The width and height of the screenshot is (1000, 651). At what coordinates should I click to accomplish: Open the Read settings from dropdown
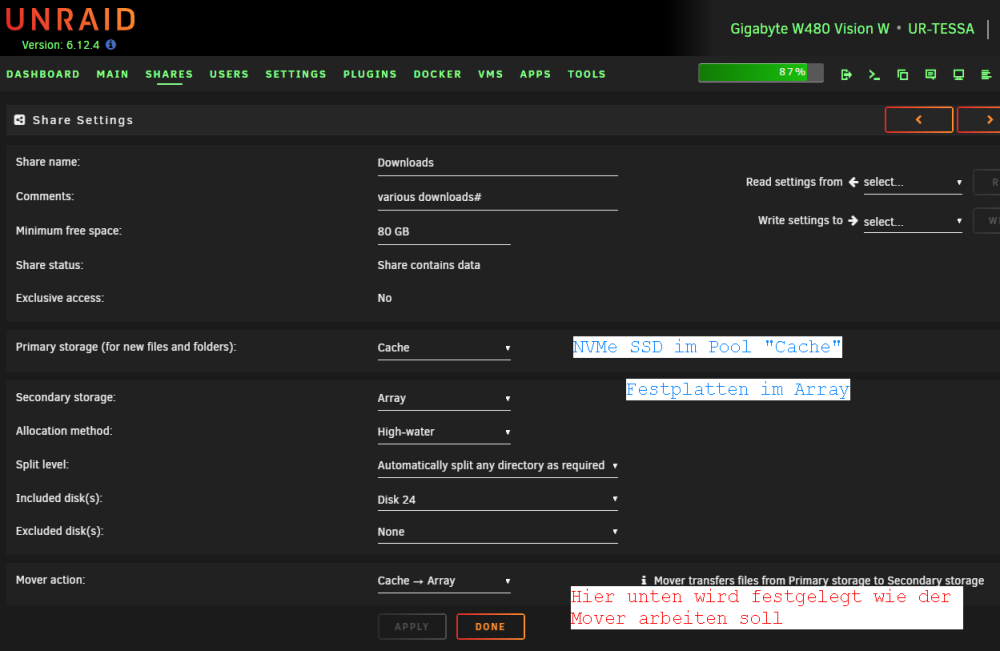(x=913, y=182)
